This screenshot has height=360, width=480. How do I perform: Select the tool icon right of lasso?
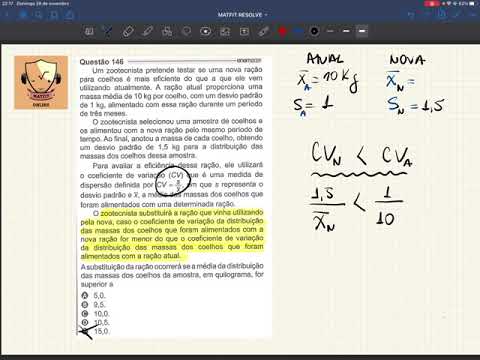(206, 31)
